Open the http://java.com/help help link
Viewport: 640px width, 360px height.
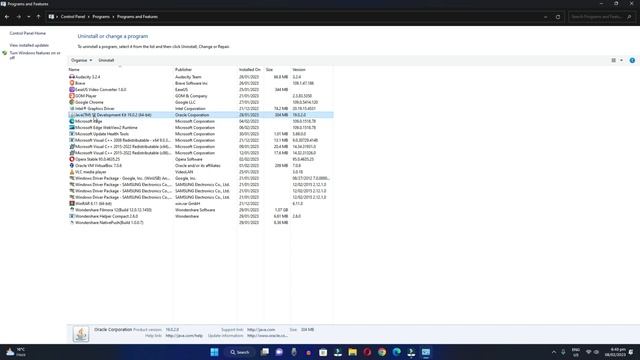(x=184, y=336)
